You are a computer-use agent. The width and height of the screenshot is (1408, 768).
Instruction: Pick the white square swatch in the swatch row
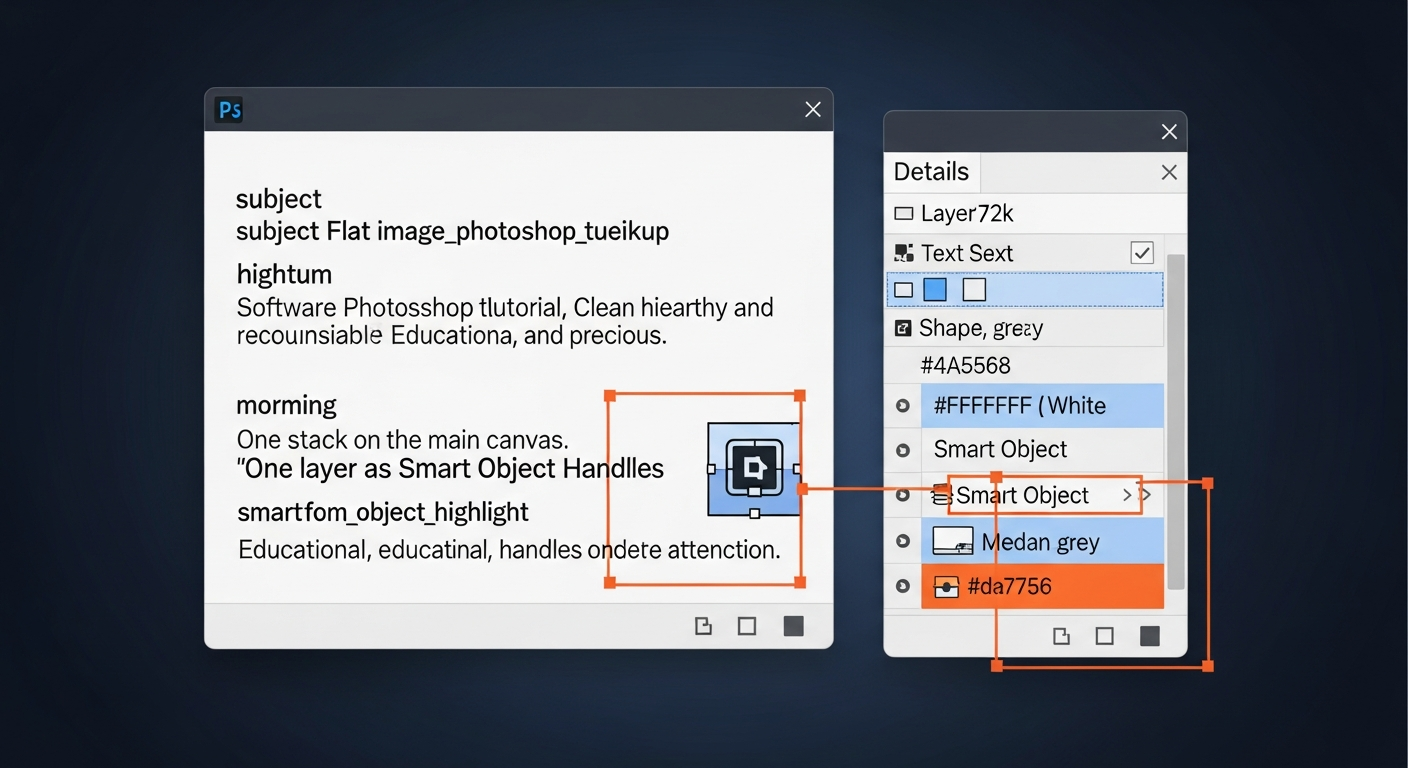click(974, 290)
